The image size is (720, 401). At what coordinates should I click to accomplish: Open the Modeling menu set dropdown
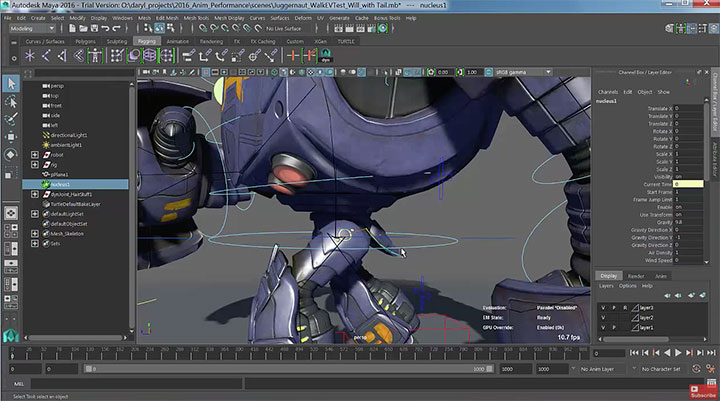(32, 28)
